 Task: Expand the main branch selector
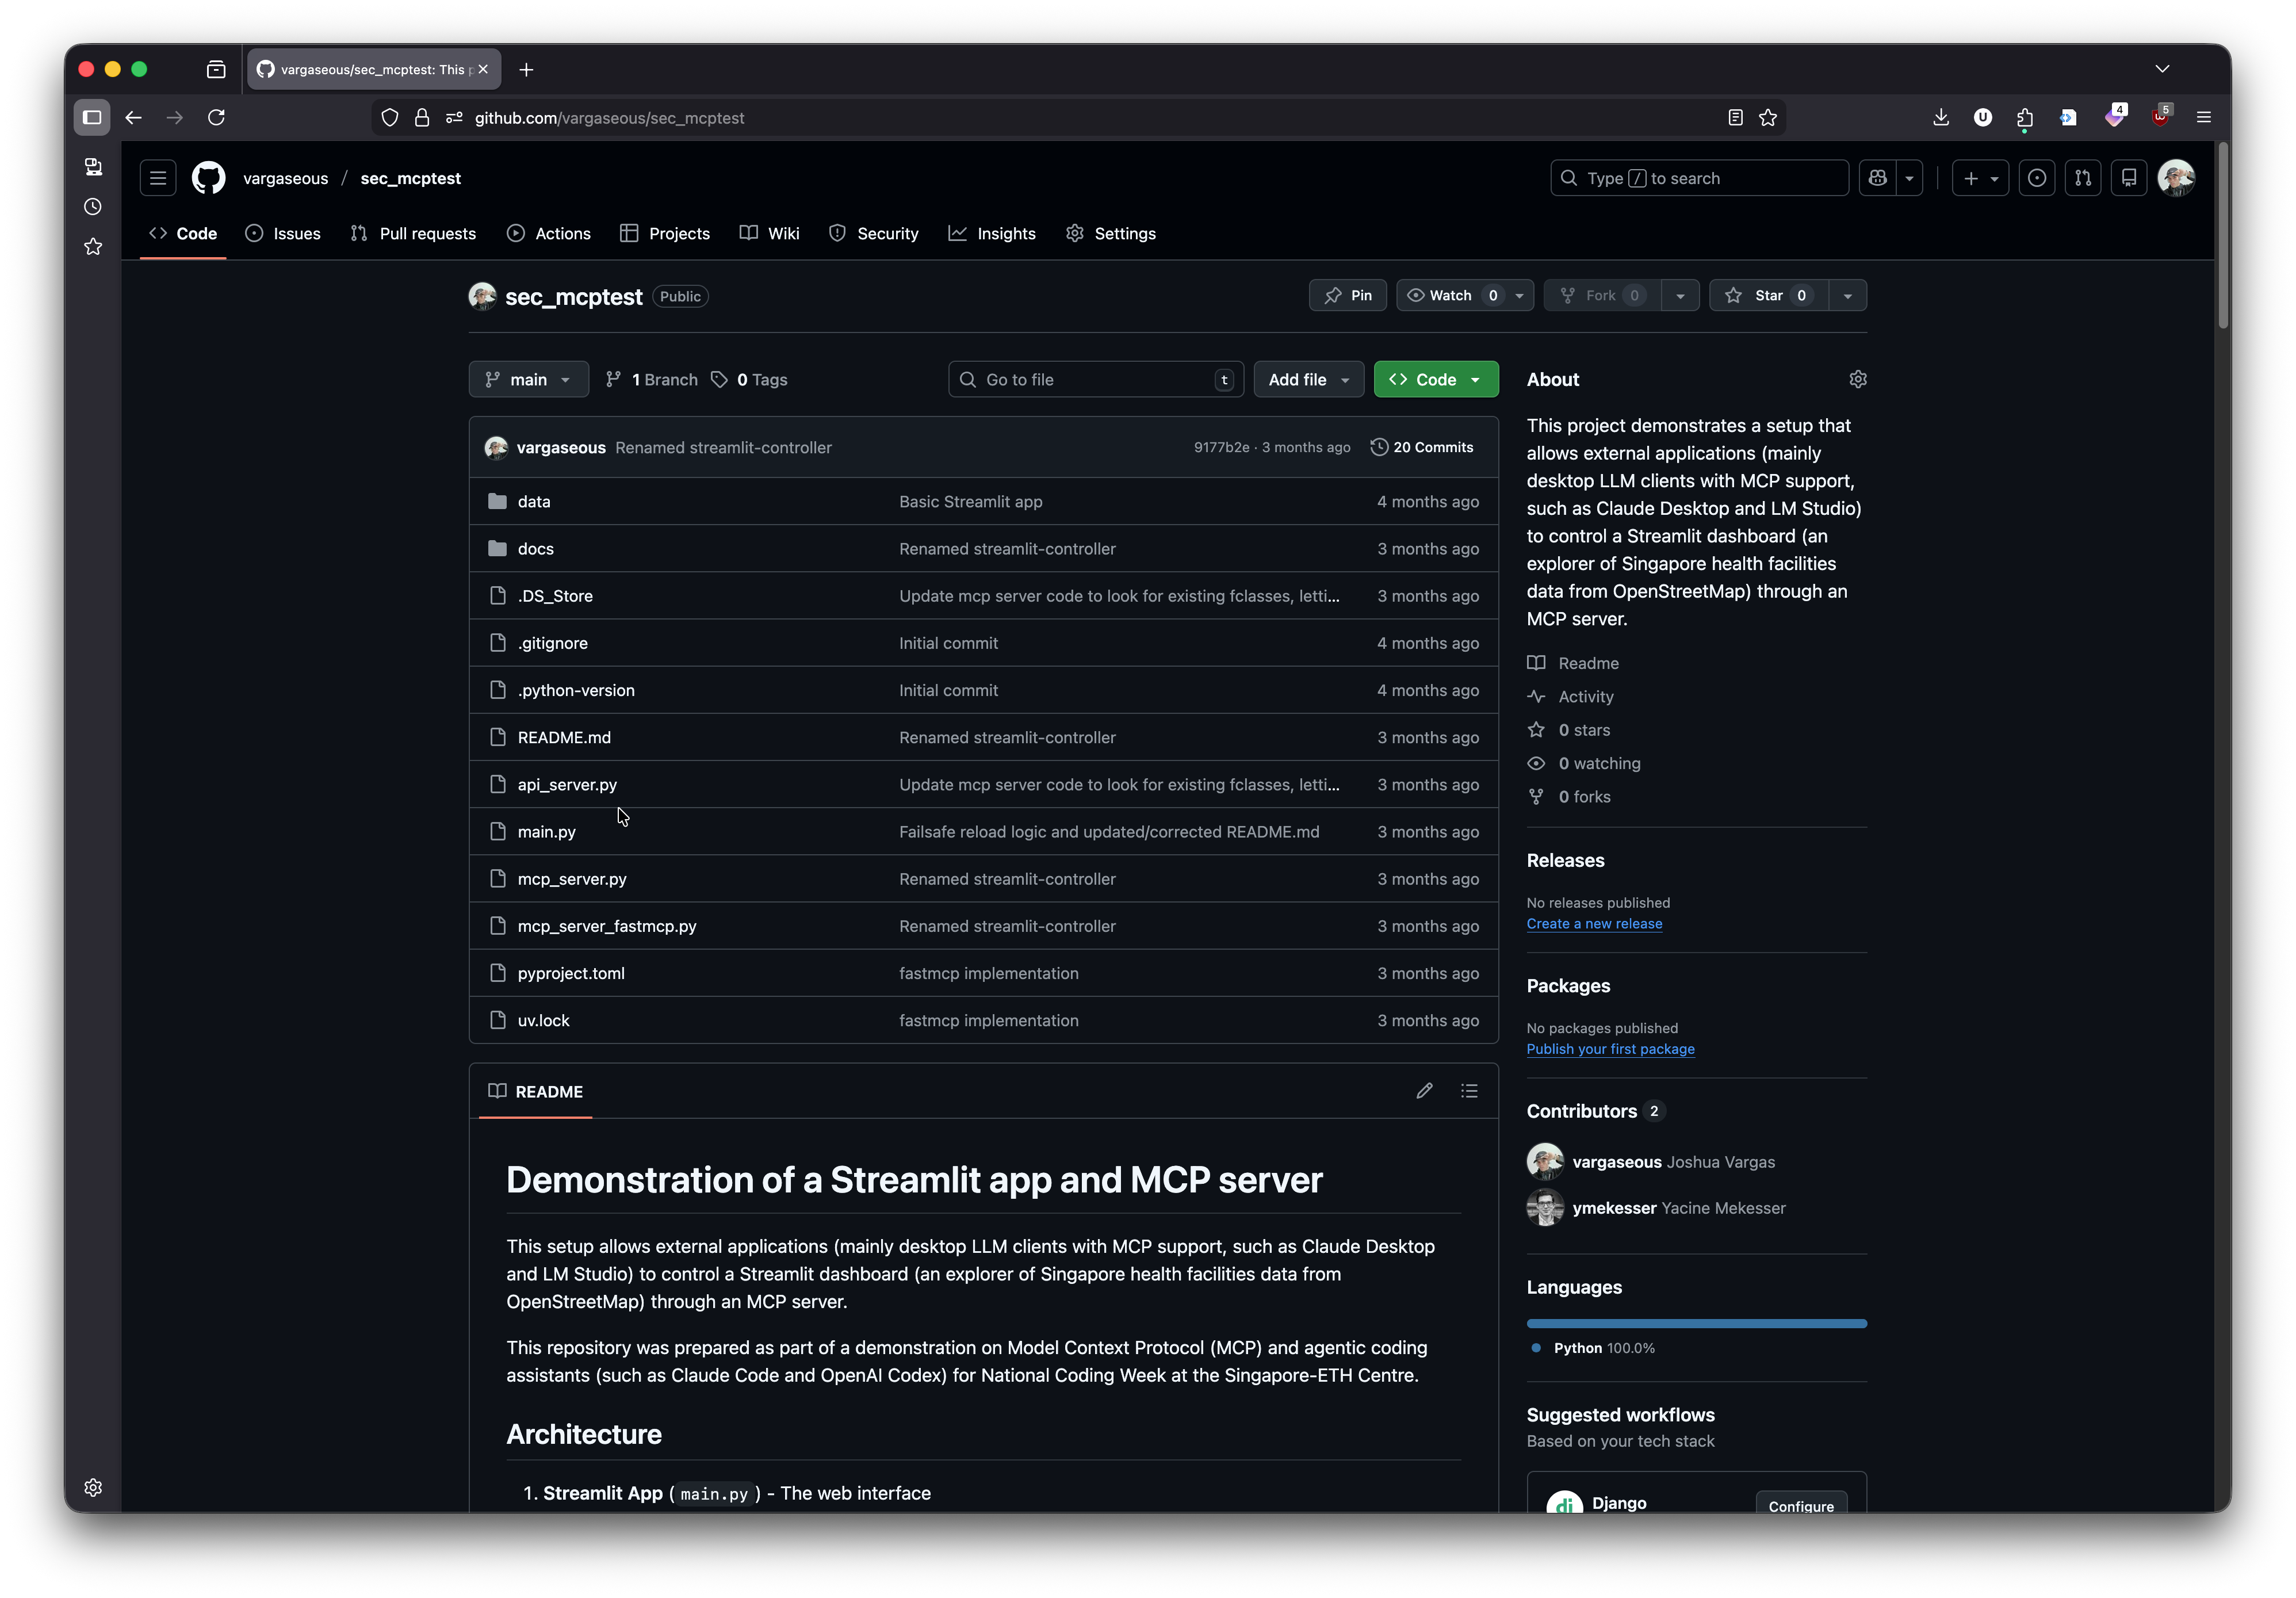tap(528, 379)
